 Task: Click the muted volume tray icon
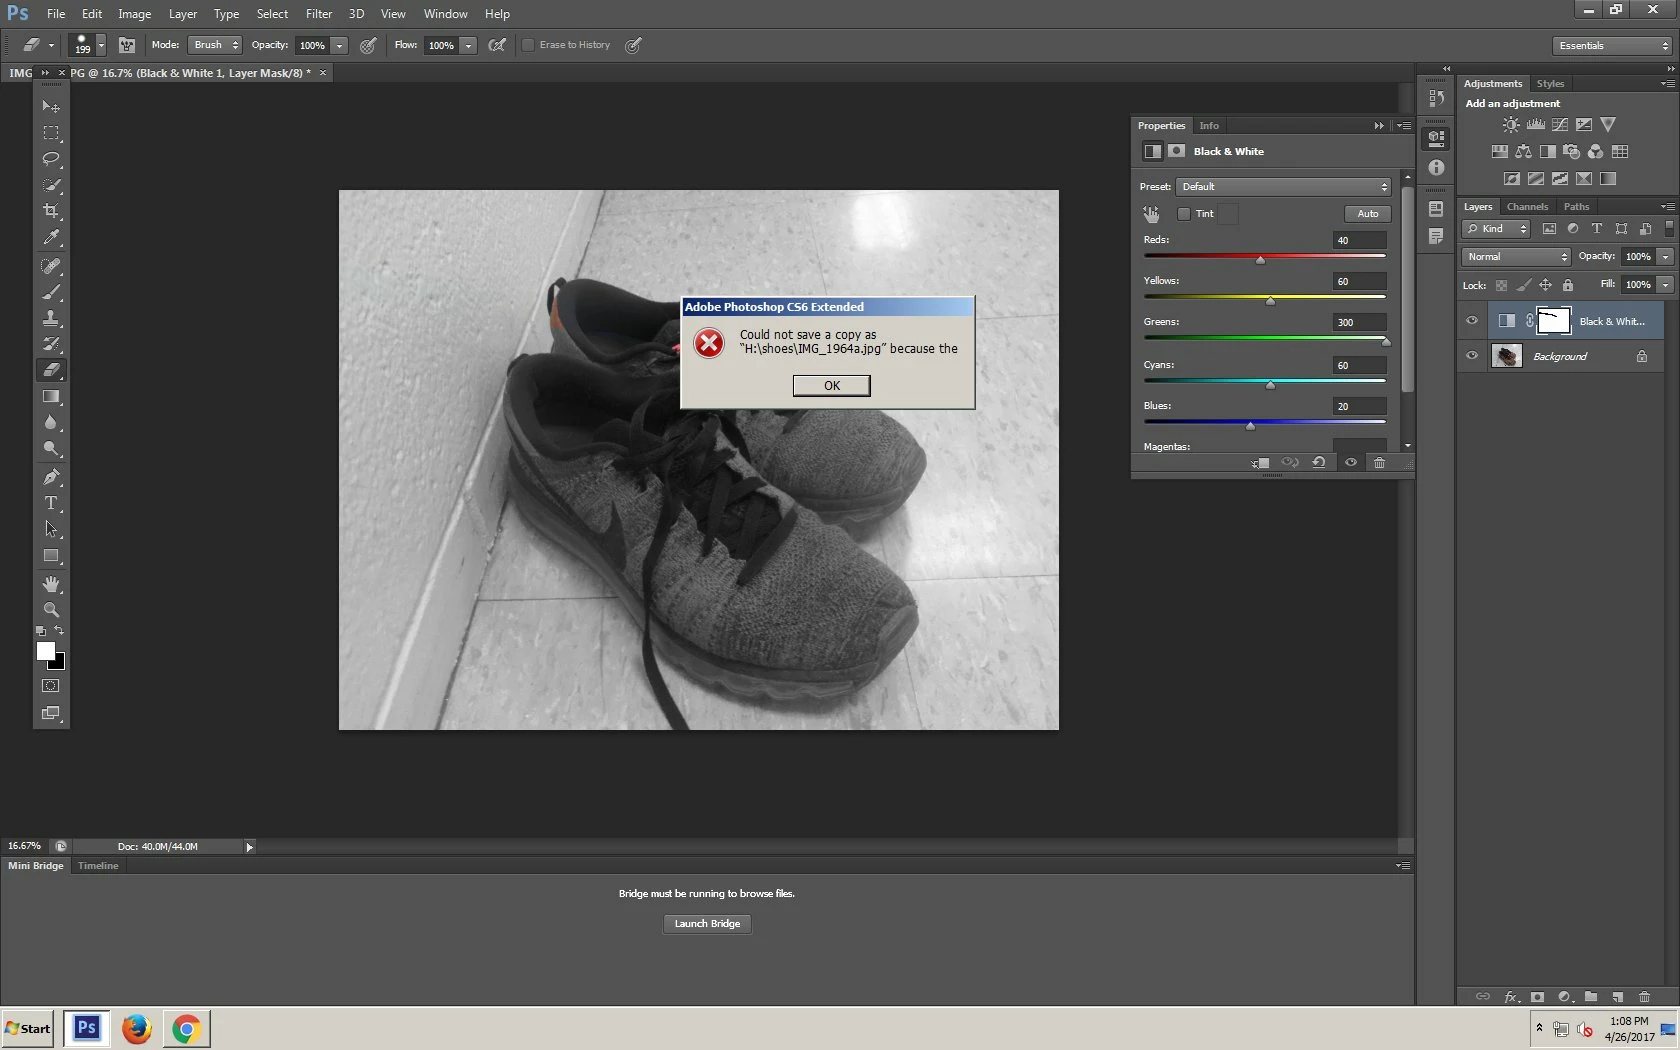point(1585,1029)
